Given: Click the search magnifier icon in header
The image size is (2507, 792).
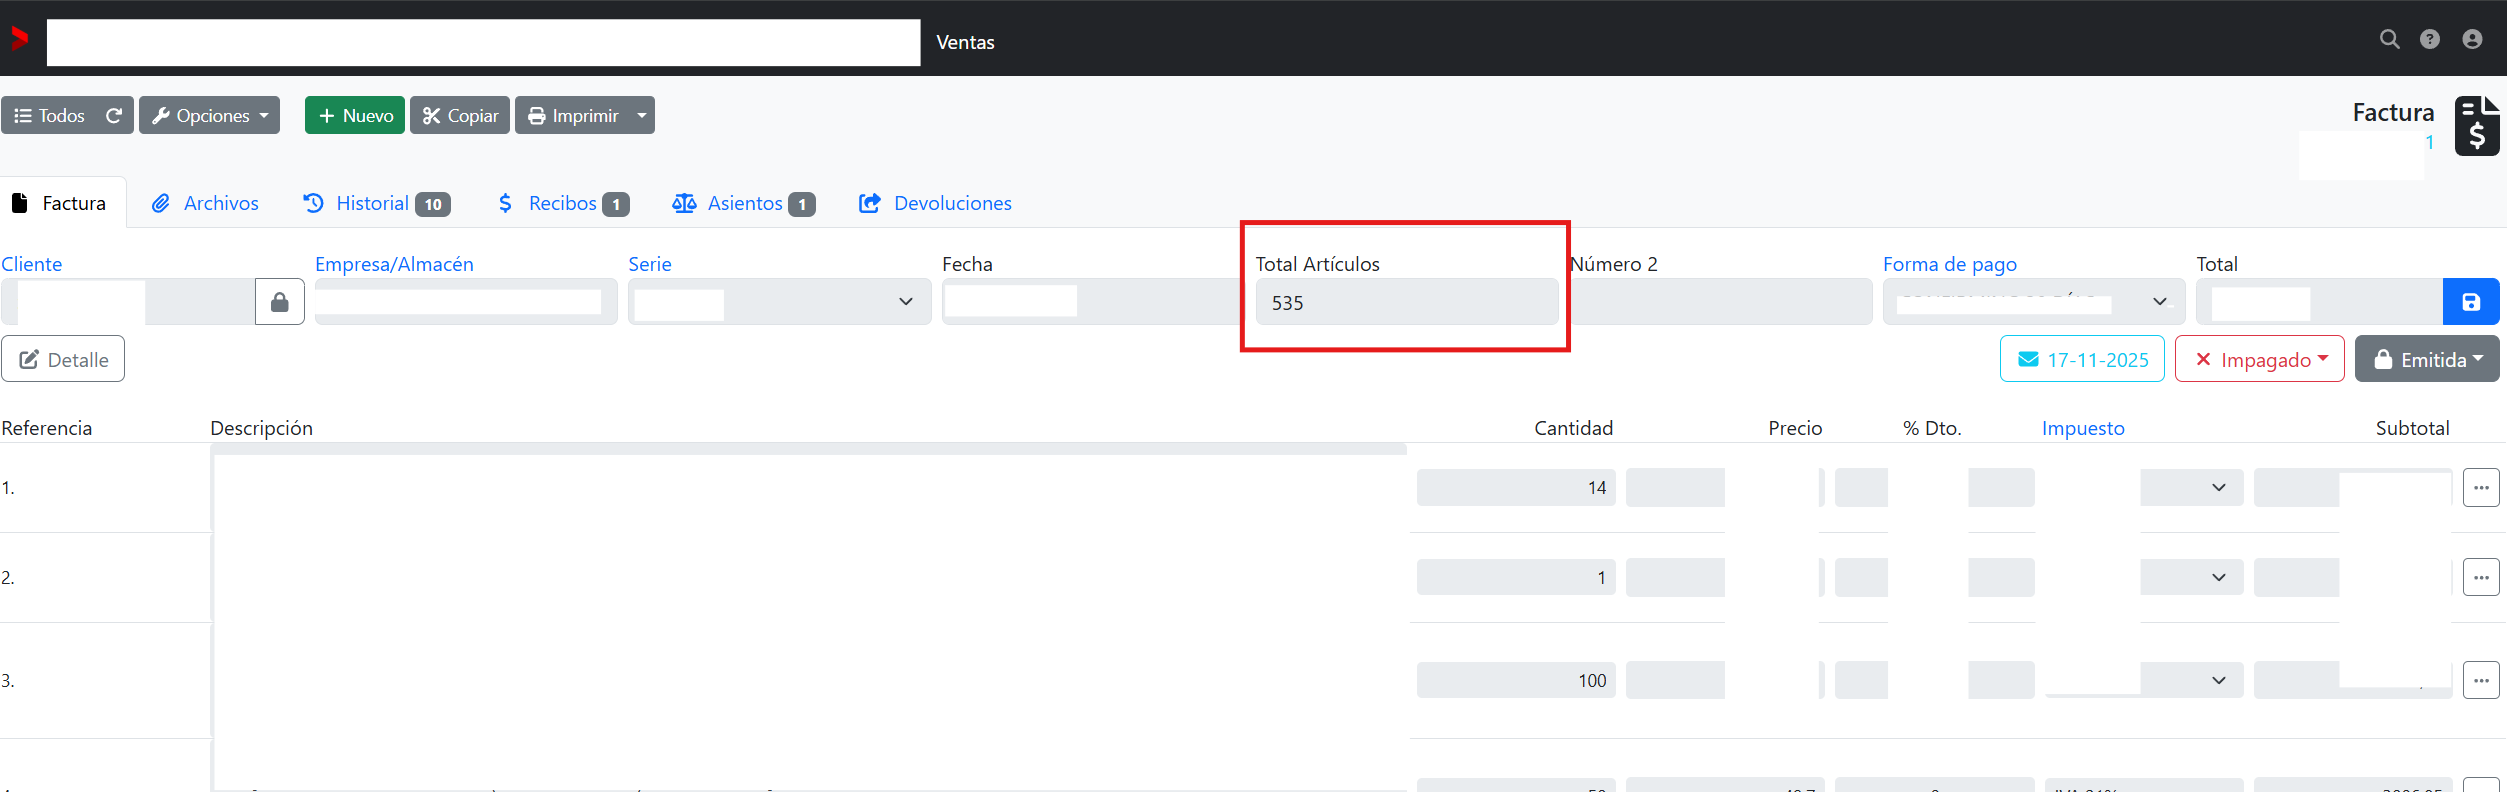Looking at the screenshot, I should (2389, 39).
